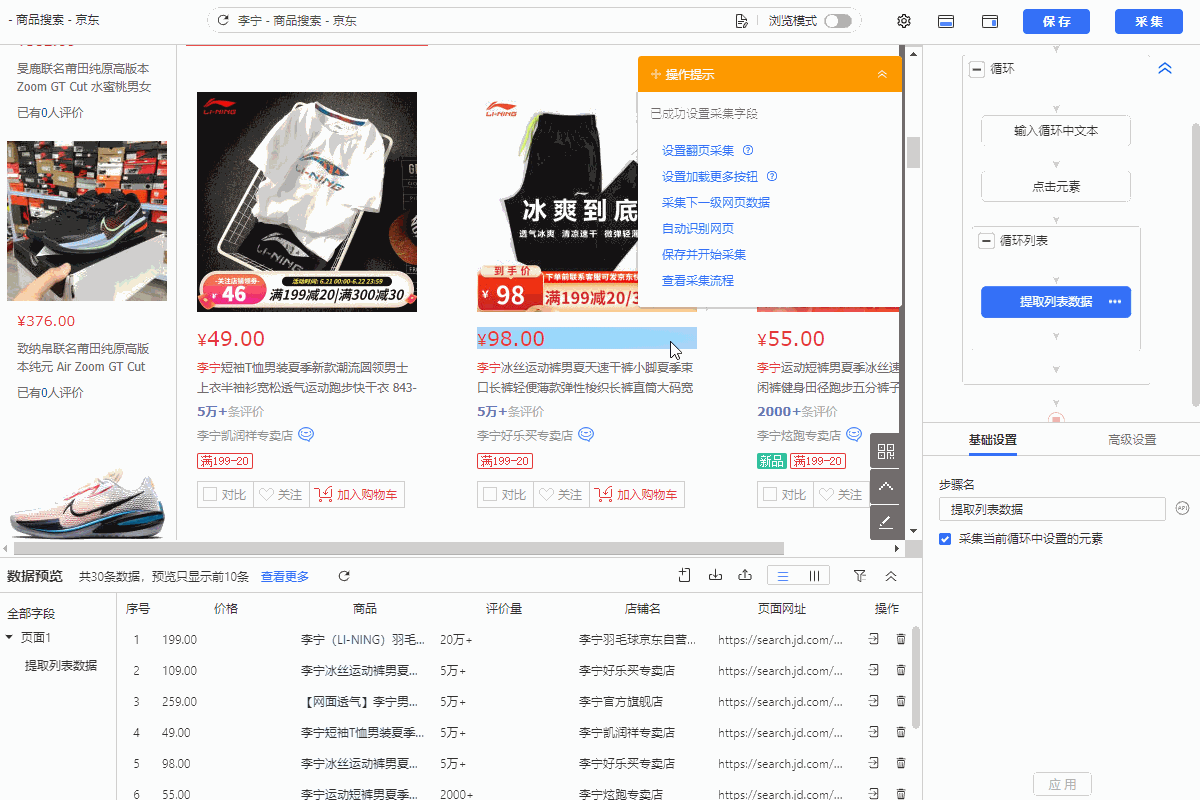Delete row 3 in data preview

901,701
